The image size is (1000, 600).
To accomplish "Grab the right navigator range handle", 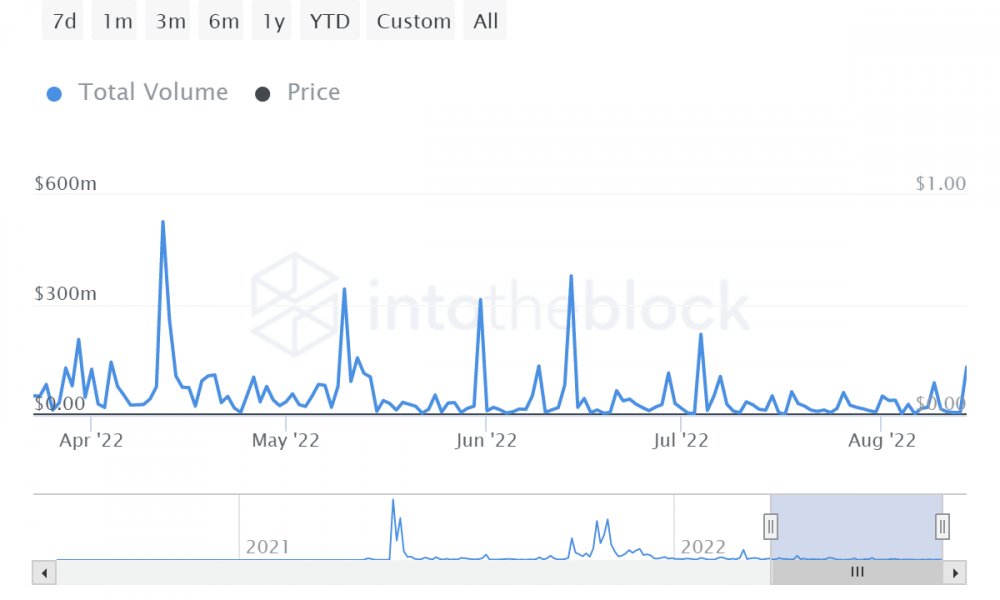I will [x=943, y=527].
